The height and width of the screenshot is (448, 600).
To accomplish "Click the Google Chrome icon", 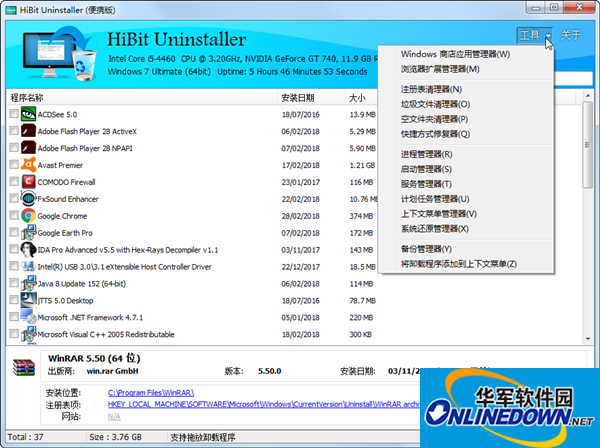I will 28,215.
